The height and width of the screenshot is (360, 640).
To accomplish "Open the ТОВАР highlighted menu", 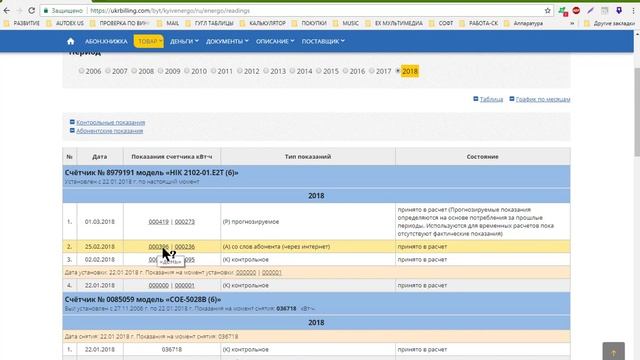I will click(149, 41).
